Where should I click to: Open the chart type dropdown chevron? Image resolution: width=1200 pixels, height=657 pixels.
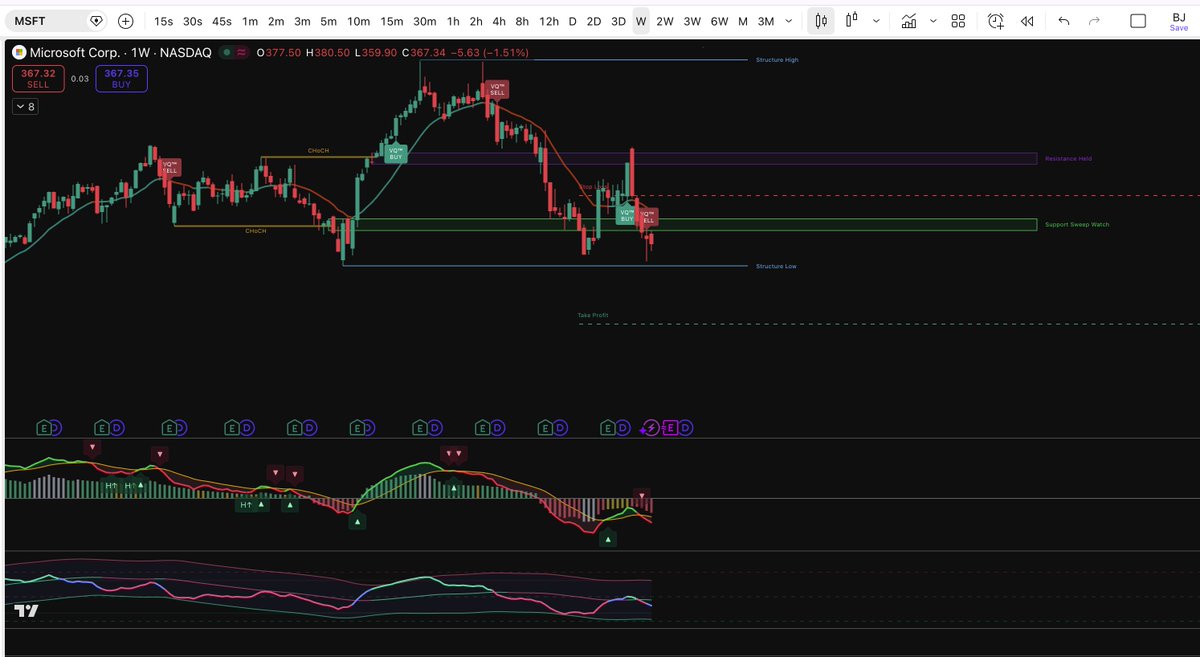pyautogui.click(x=877, y=21)
